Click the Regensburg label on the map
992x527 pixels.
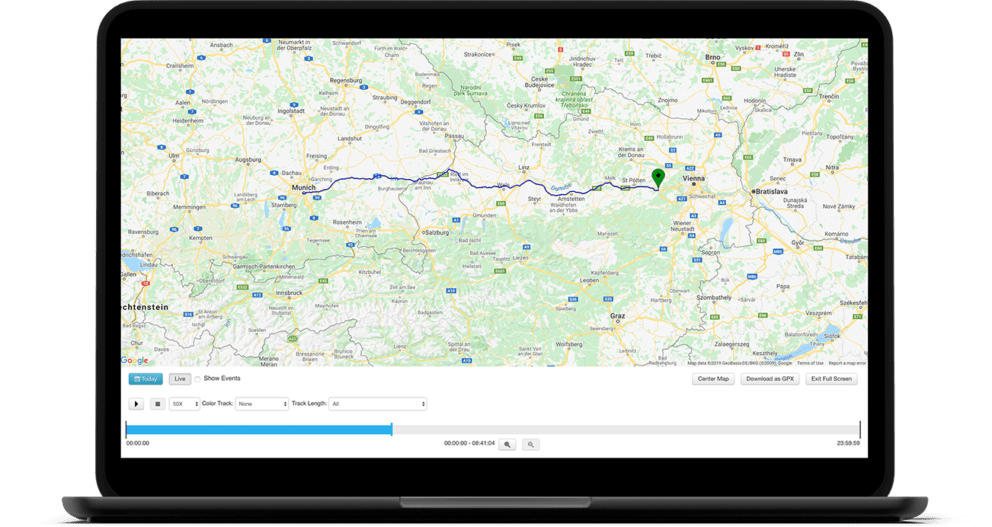346,81
